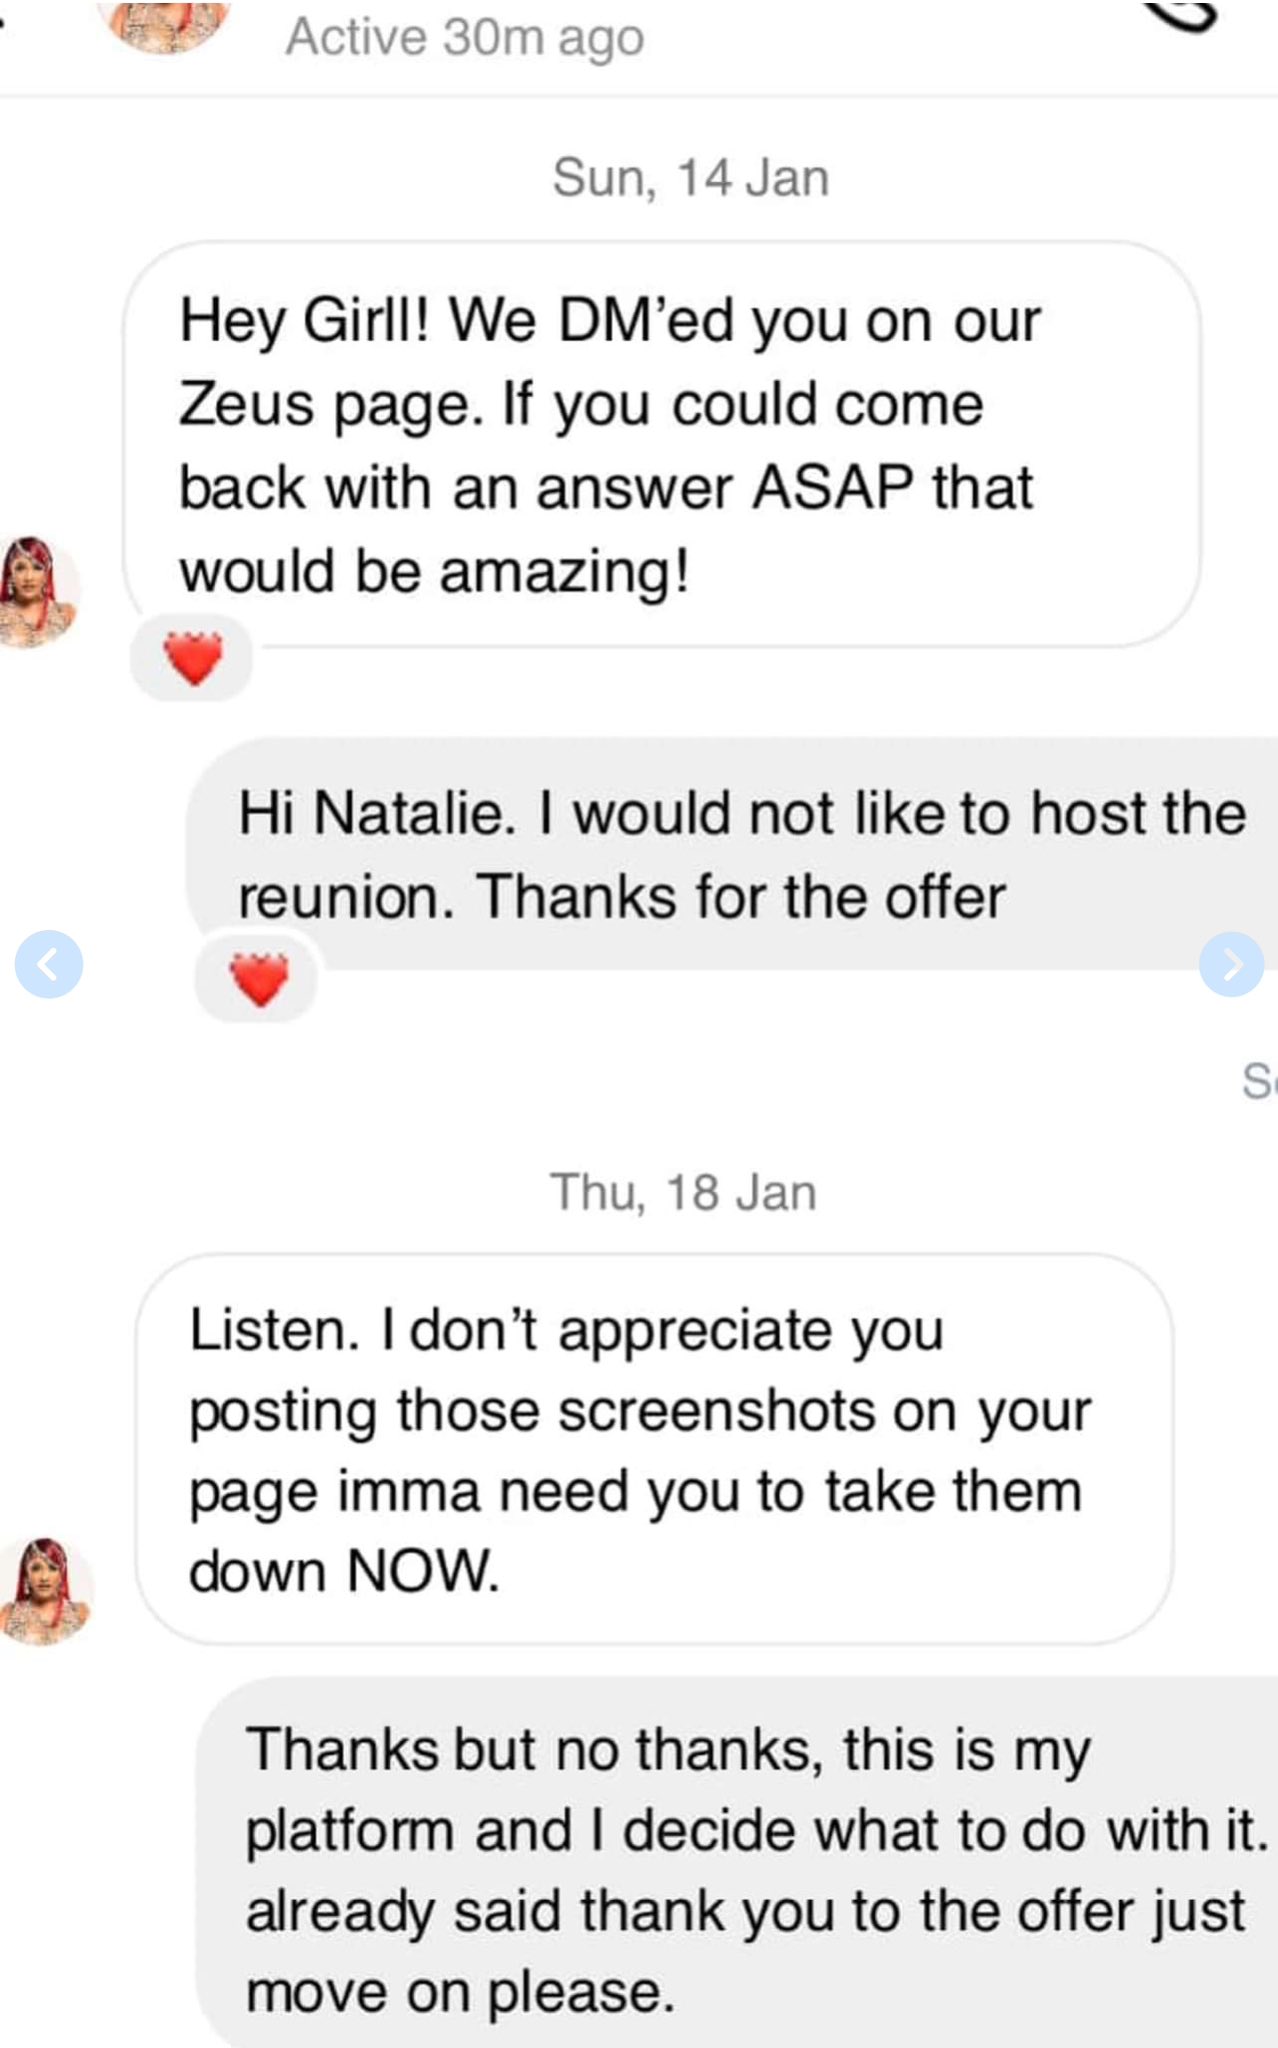Tap heart reaction under 'Hi Natalie' reply
The width and height of the screenshot is (1278, 2048).
click(258, 978)
